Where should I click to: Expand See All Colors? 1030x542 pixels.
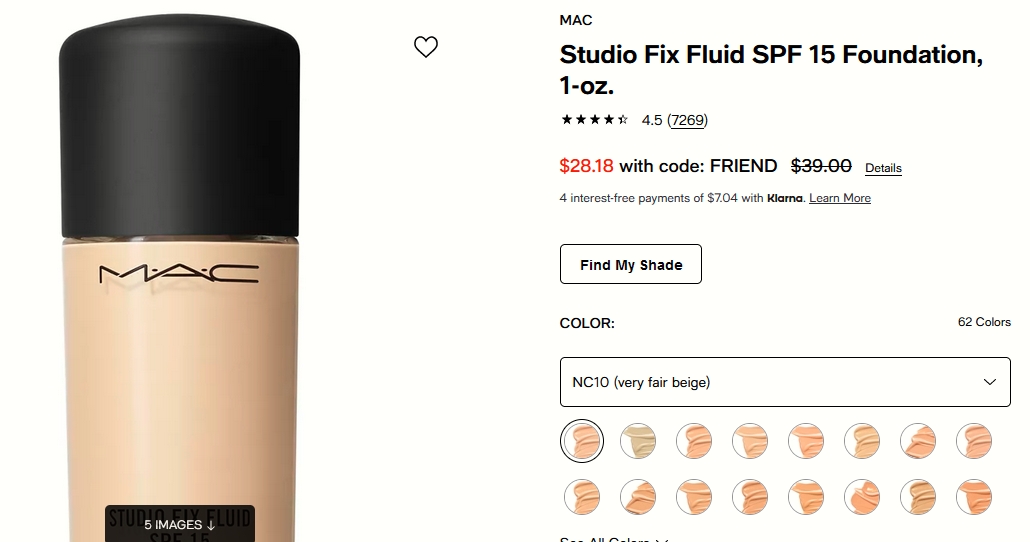coord(614,539)
